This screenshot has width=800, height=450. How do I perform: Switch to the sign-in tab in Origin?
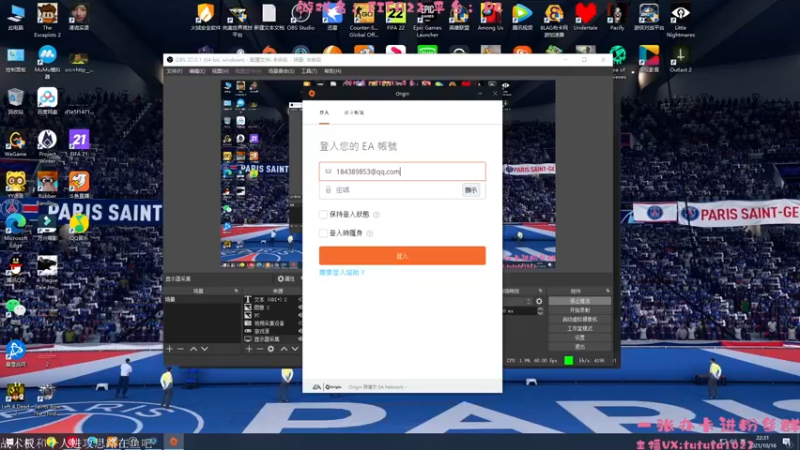(324, 113)
